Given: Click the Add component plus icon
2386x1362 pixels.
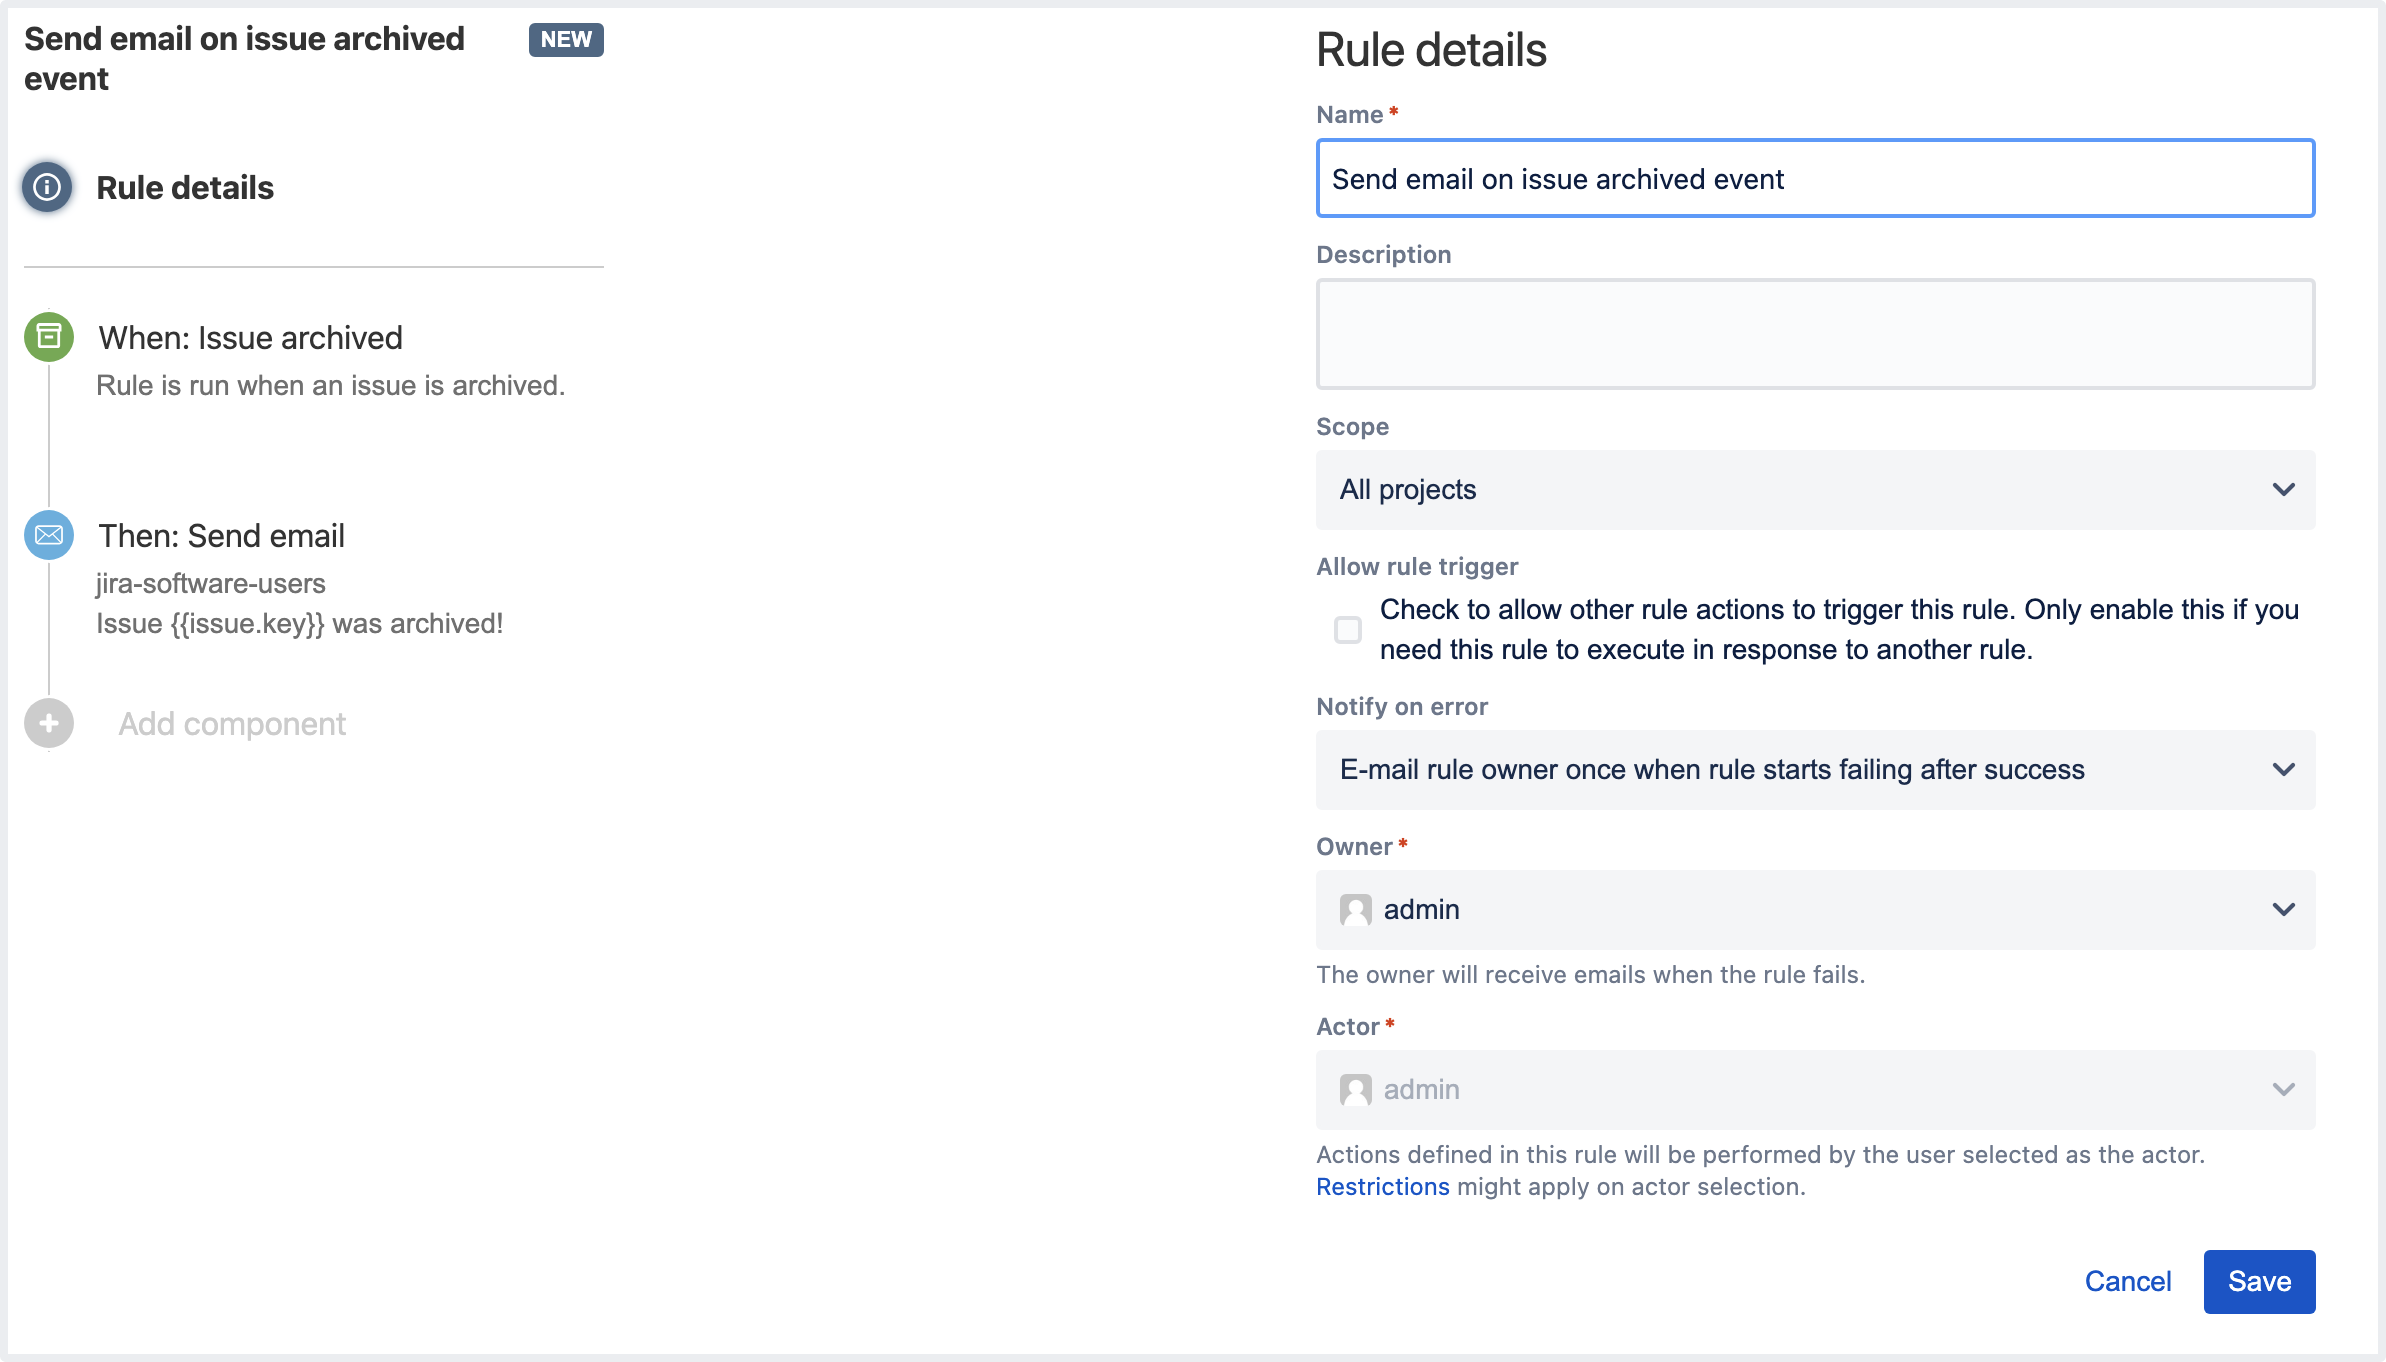Looking at the screenshot, I should 49,723.
